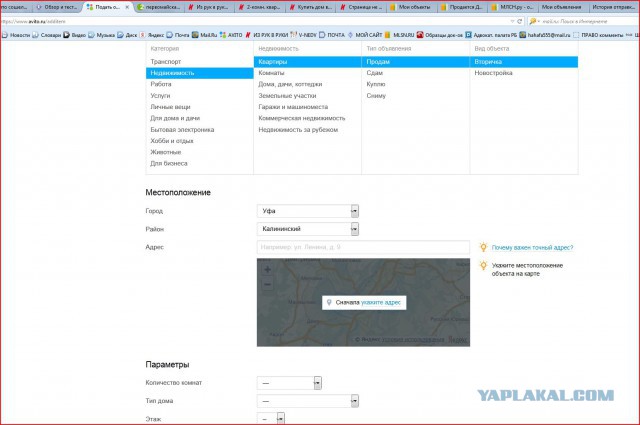The width and height of the screenshot is (640, 425).
Task: Open the Город dropdown showing Уфа
Action: (x=308, y=211)
